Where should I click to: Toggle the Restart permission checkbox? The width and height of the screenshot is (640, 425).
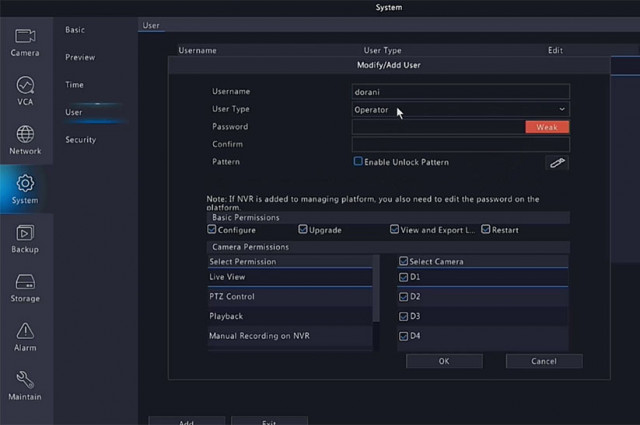pos(485,229)
